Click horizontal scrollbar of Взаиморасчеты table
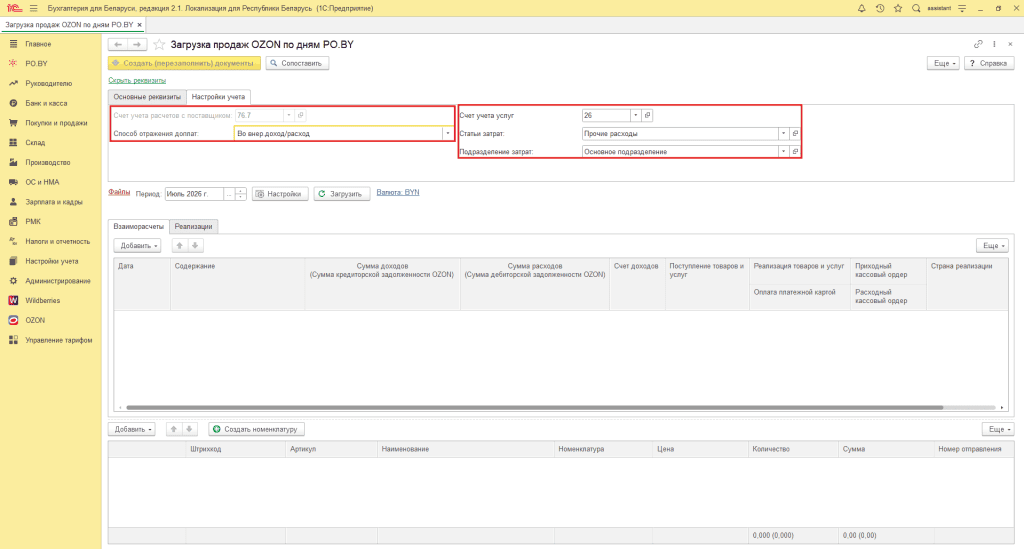1024x549 pixels. click(534, 407)
